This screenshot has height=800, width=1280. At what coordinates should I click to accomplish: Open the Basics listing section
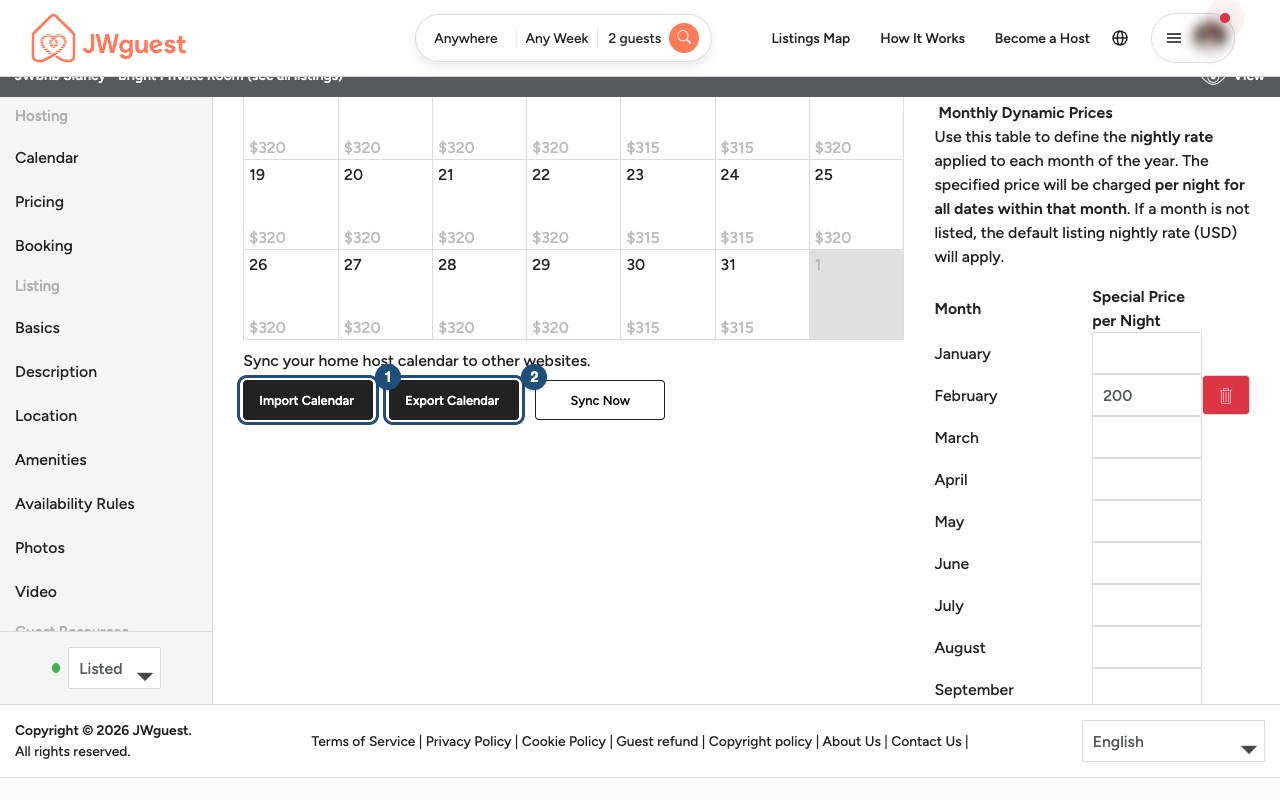(37, 328)
